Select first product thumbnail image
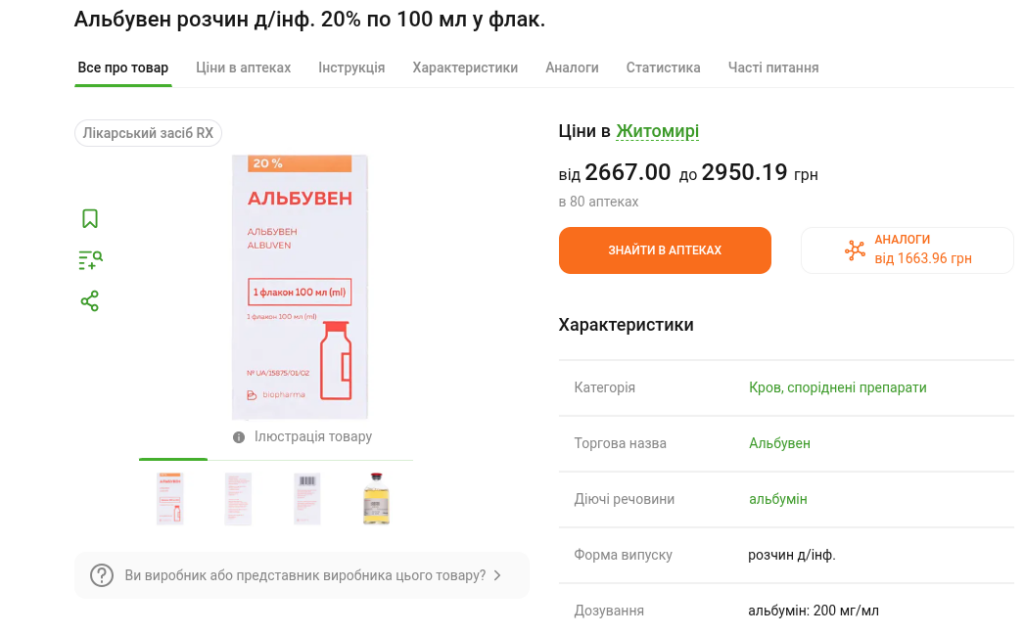This screenshot has width=1024, height=635. (x=170, y=498)
